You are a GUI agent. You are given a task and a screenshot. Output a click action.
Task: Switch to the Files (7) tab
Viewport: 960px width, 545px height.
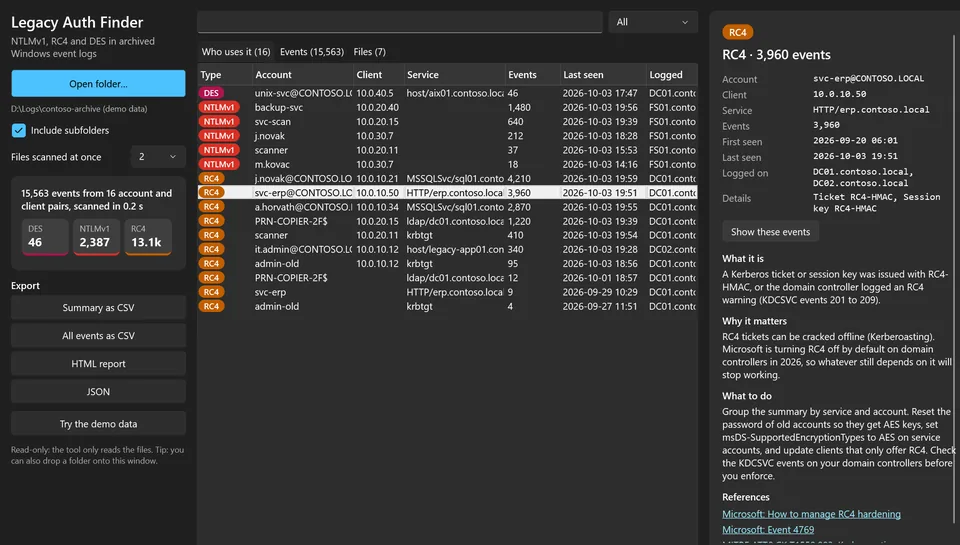pyautogui.click(x=369, y=52)
